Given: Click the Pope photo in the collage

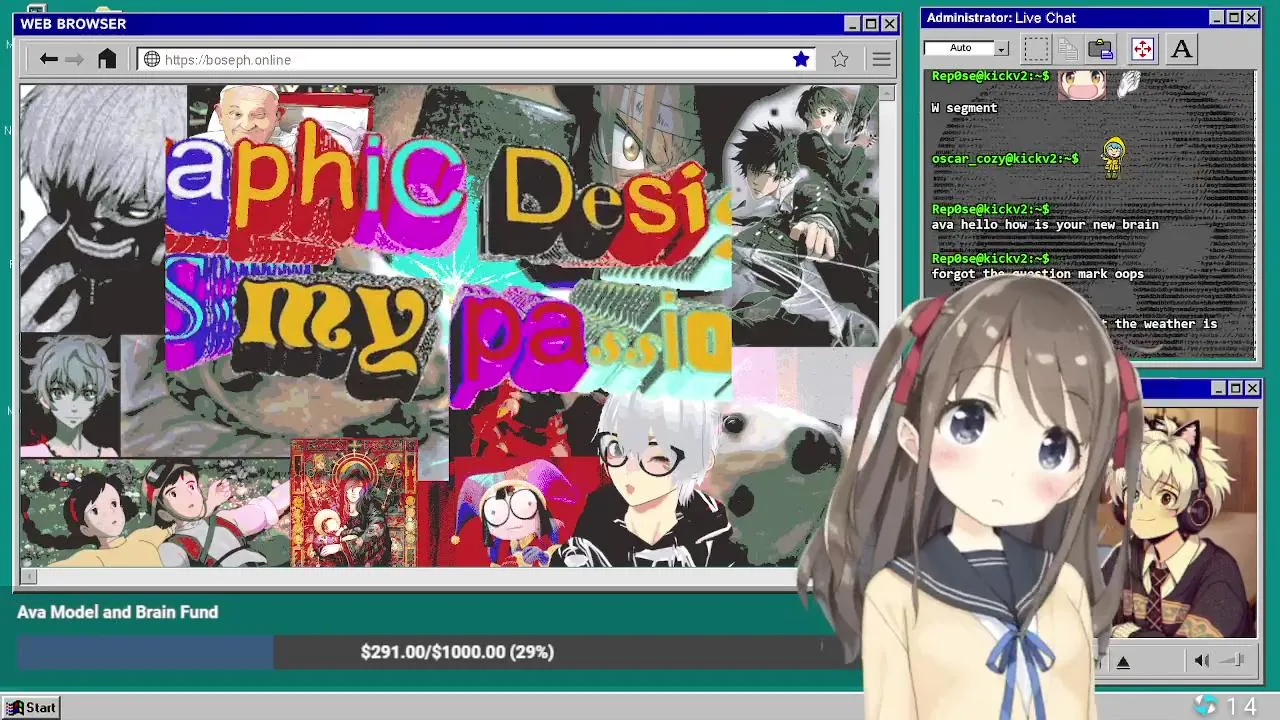Looking at the screenshot, I should [x=248, y=113].
